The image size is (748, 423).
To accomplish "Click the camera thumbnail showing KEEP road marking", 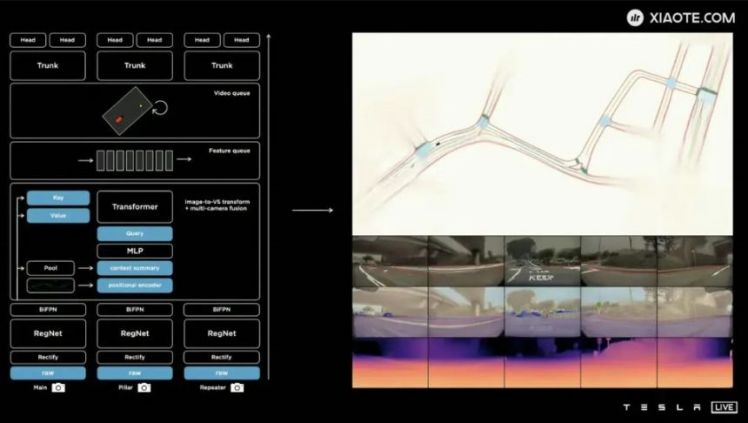I will tap(542, 261).
